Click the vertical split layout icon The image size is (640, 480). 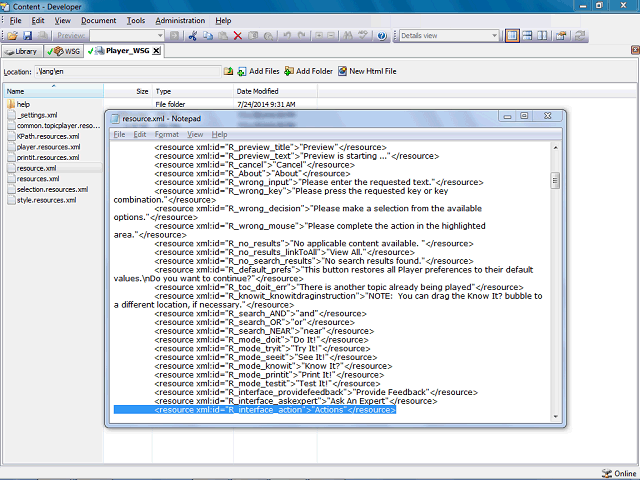click(x=542, y=36)
